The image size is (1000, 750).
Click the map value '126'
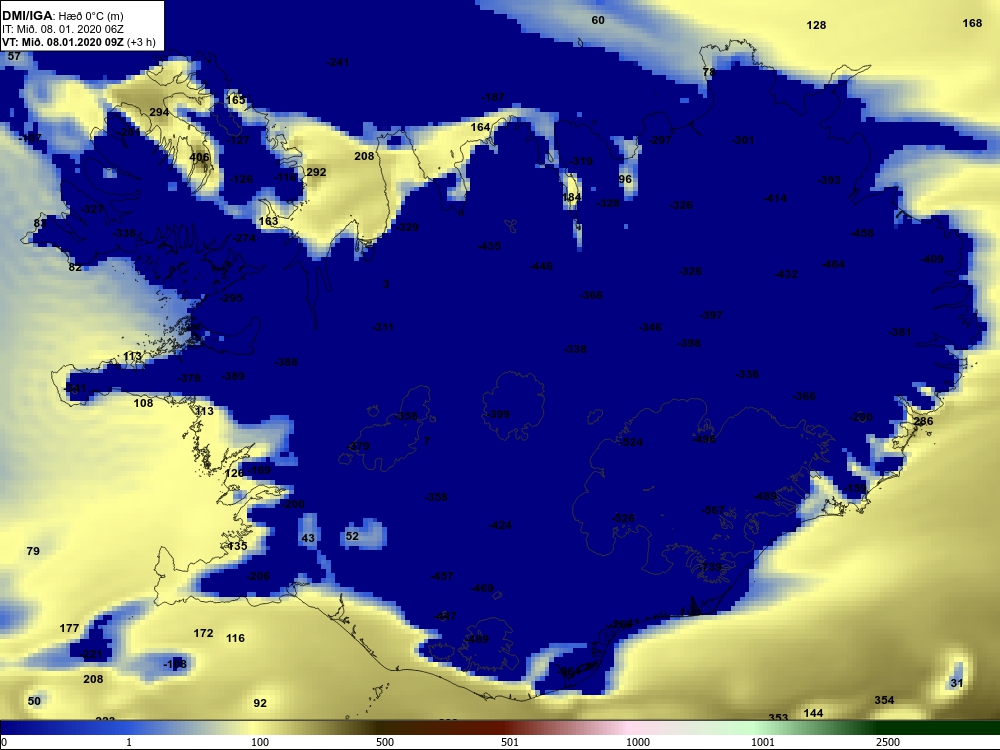234,473
